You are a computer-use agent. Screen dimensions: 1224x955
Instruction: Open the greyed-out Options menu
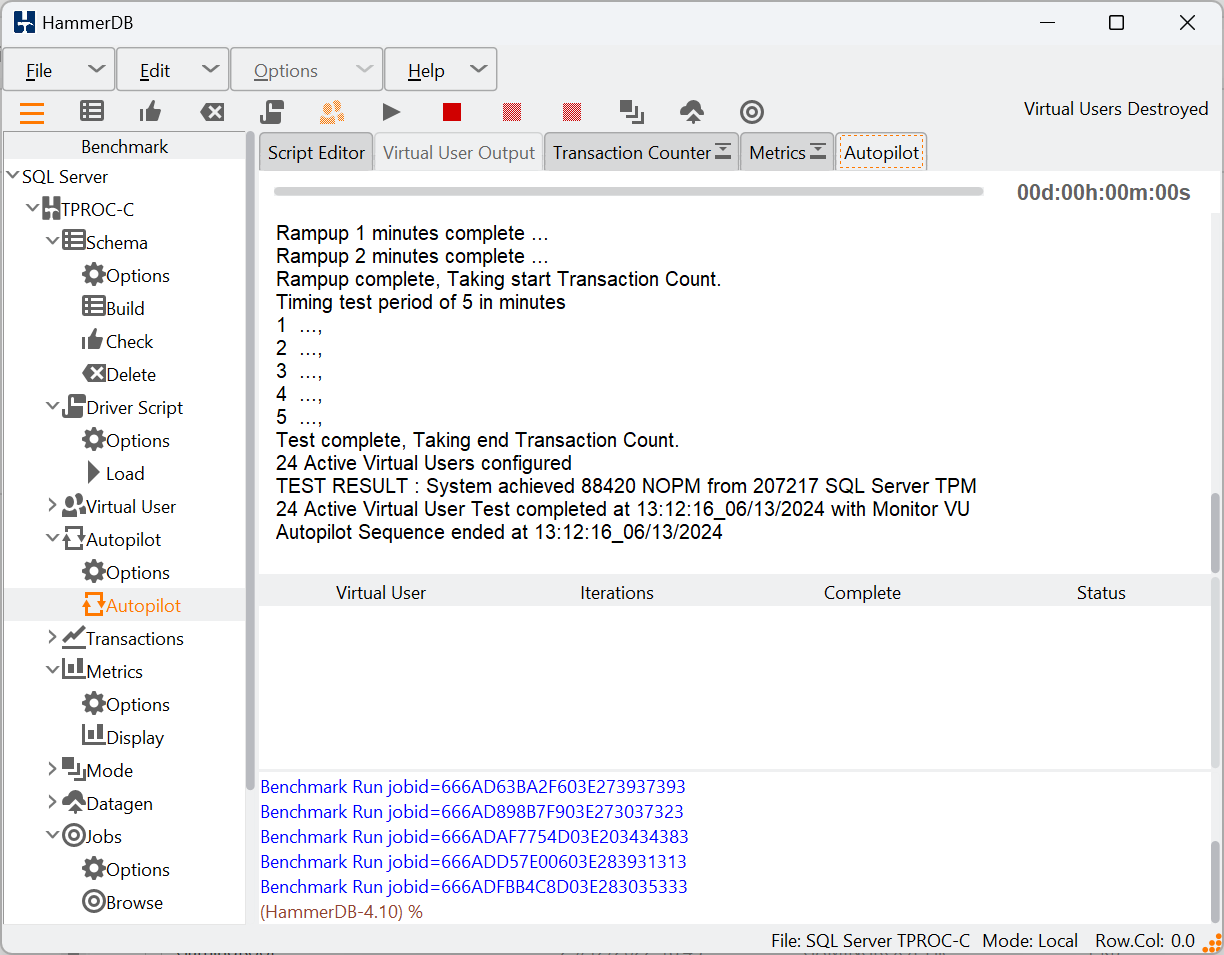(306, 70)
